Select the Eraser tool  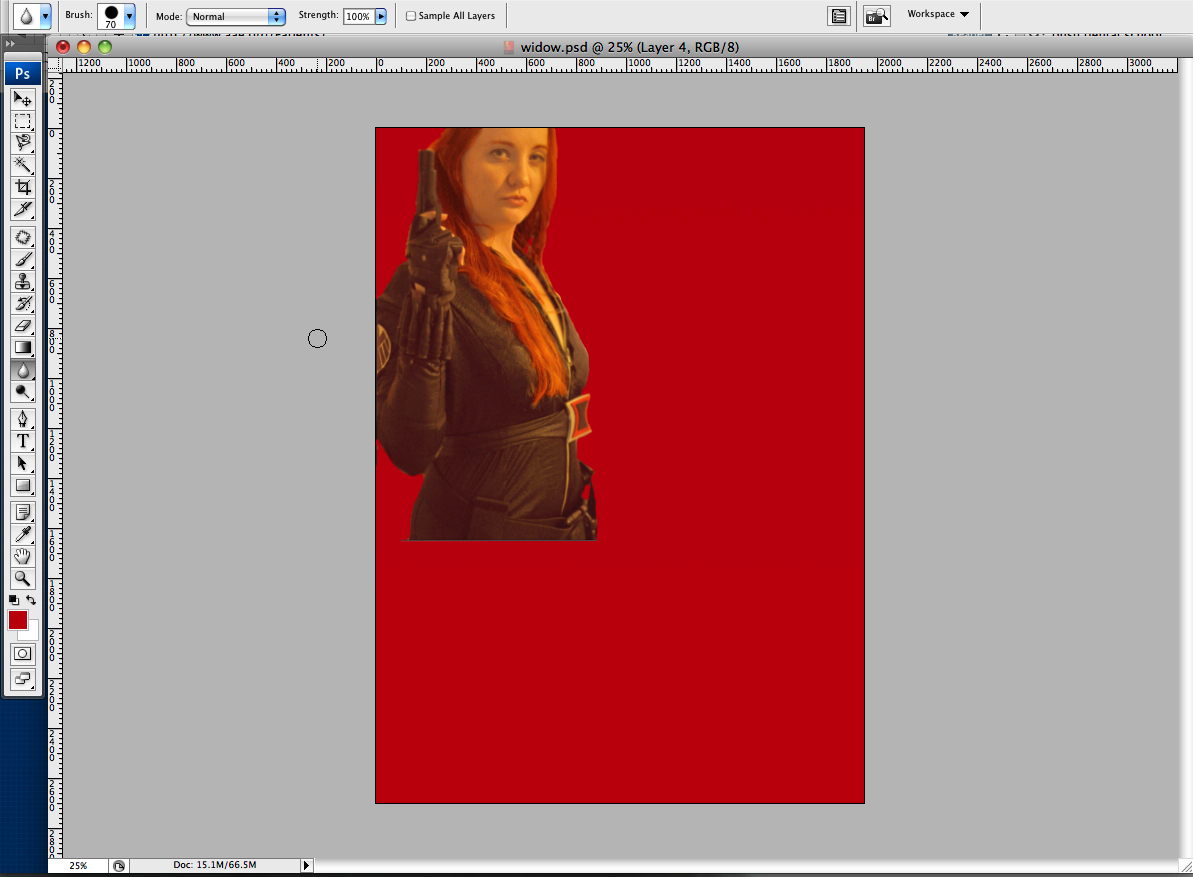click(23, 326)
